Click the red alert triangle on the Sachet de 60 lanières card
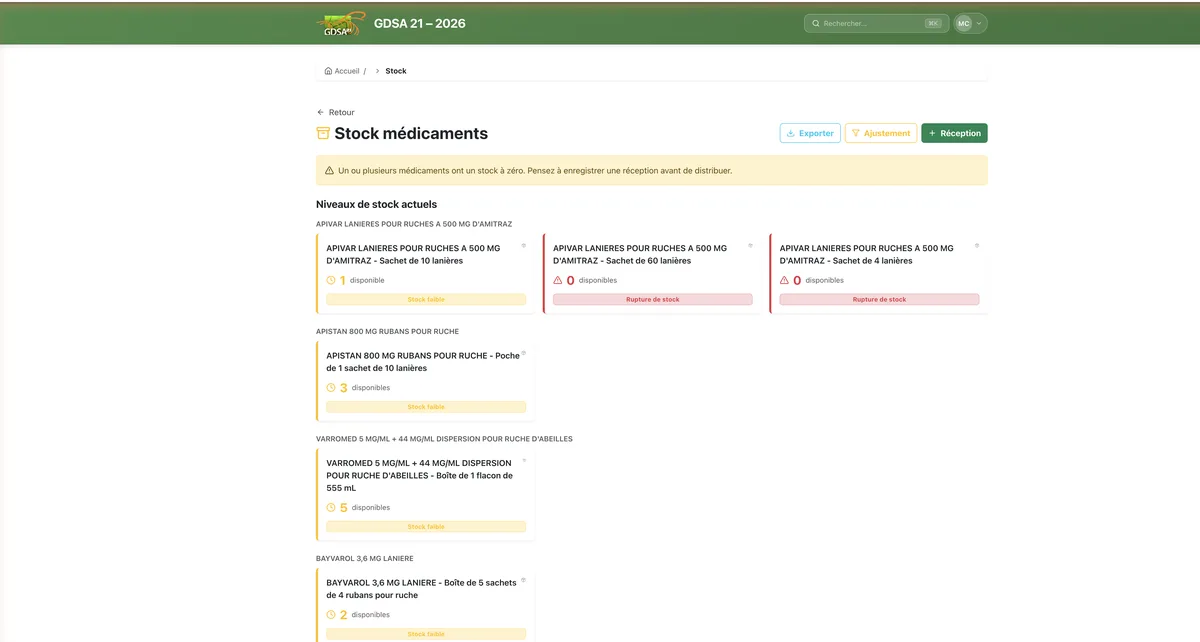1200x642 pixels. [x=558, y=280]
